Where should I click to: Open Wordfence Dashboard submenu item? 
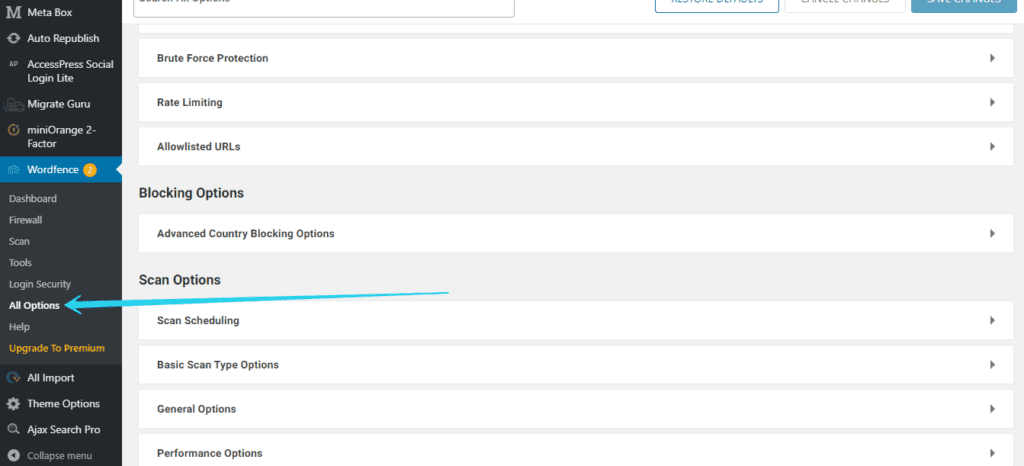point(33,198)
